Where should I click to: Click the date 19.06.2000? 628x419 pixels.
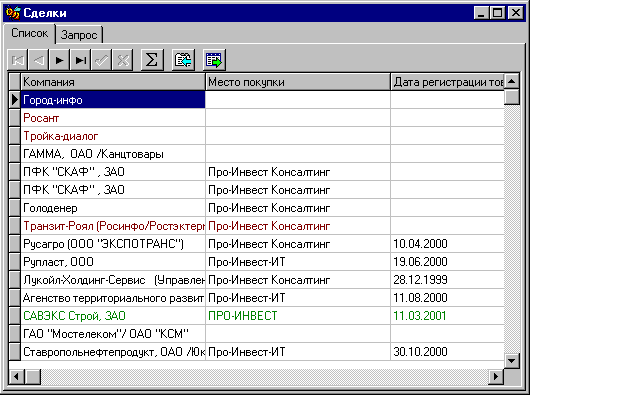coord(447,262)
